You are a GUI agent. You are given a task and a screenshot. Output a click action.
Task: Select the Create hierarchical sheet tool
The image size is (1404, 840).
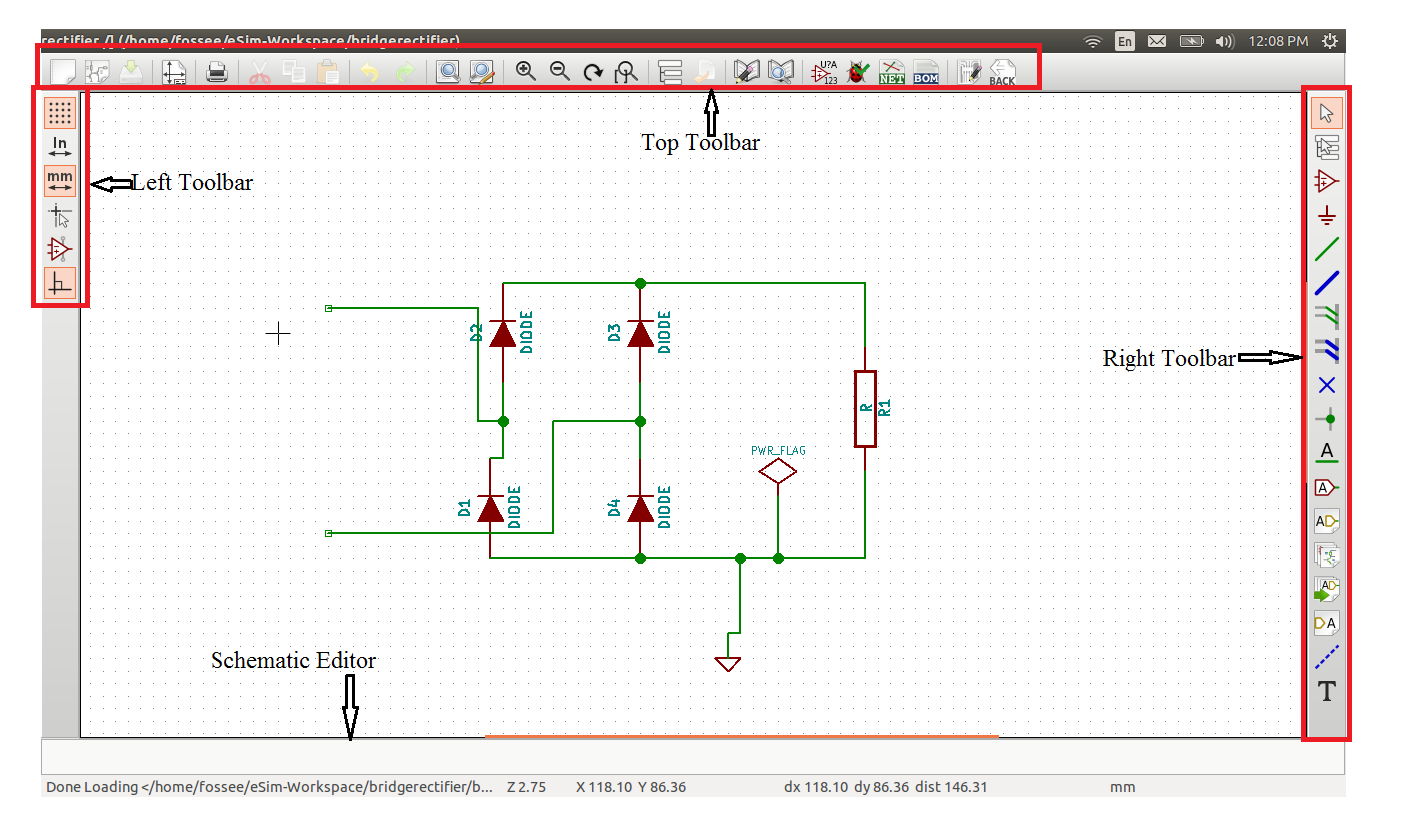(1326, 555)
